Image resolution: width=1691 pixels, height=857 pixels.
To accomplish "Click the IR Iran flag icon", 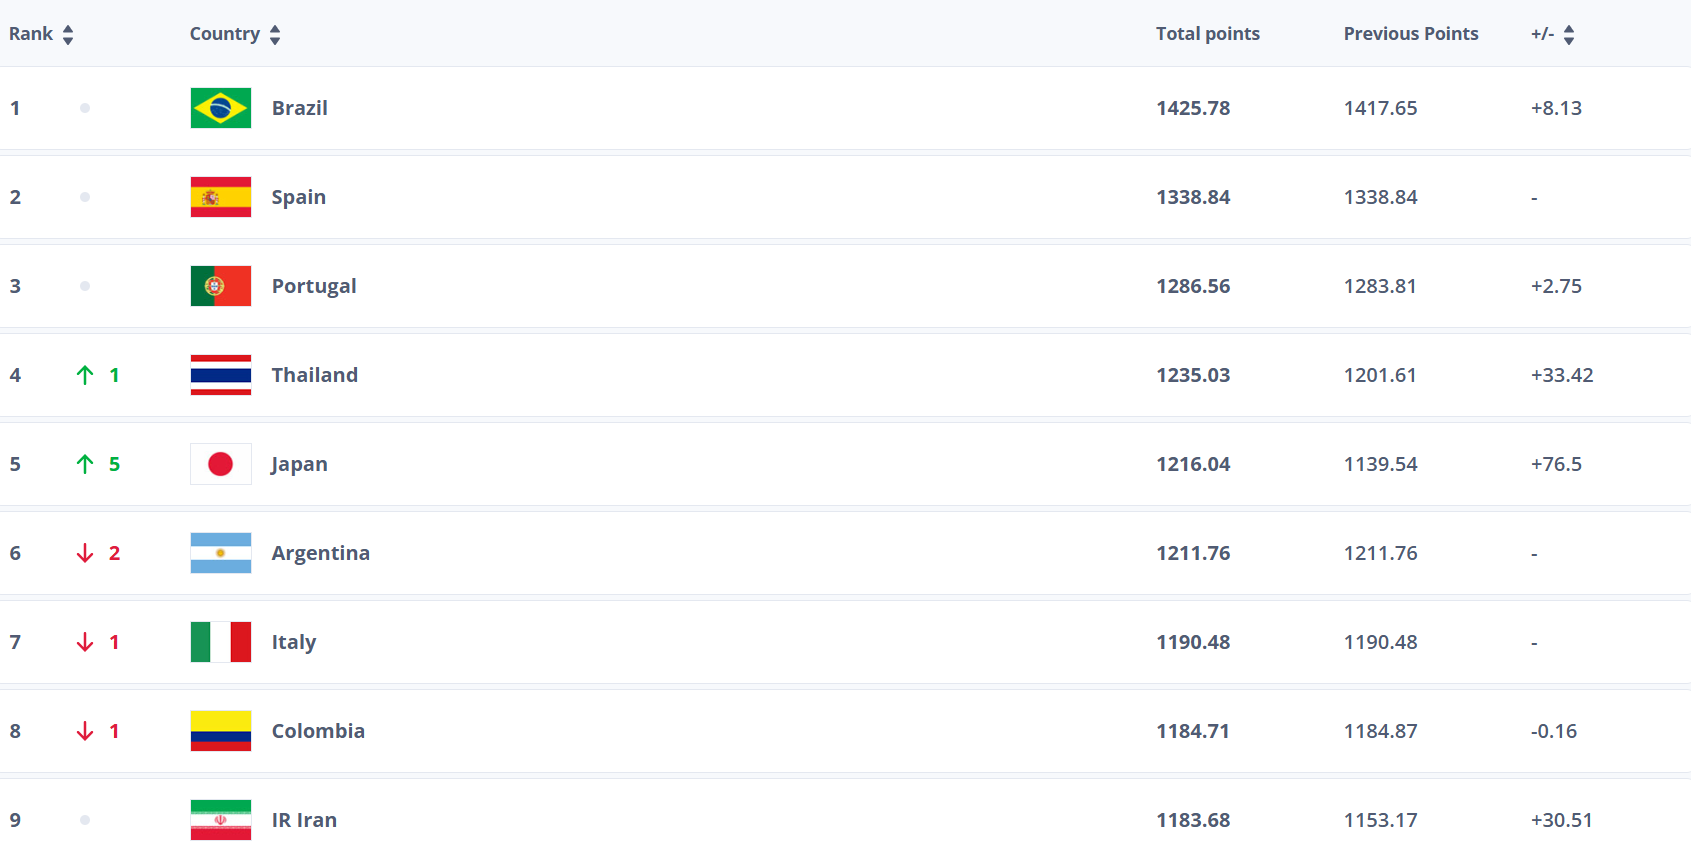I will [220, 820].
